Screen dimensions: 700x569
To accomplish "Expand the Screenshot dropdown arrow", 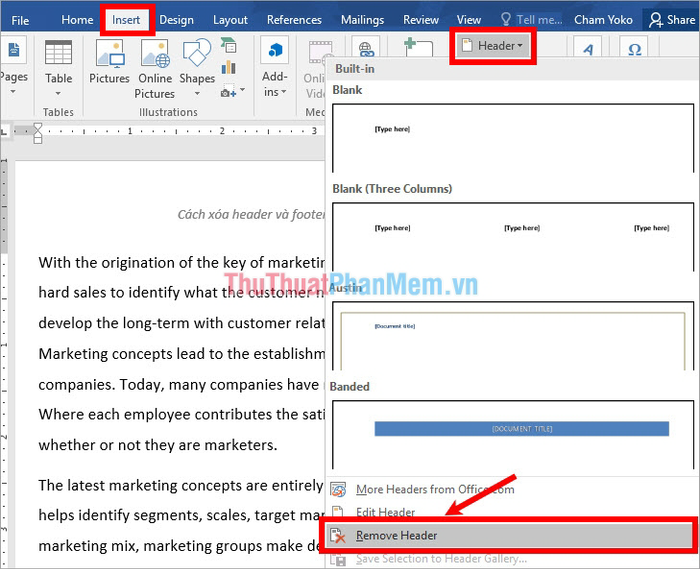I will click(242, 90).
